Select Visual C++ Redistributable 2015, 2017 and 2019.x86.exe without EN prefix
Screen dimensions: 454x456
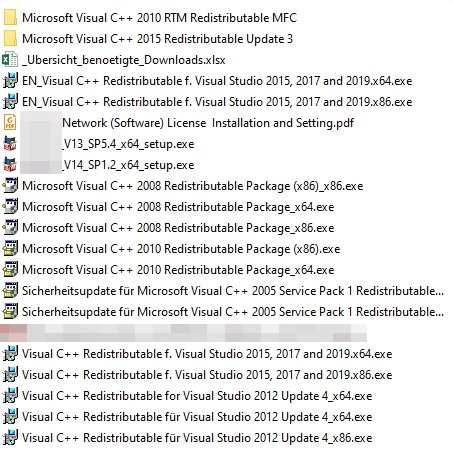(x=207, y=375)
